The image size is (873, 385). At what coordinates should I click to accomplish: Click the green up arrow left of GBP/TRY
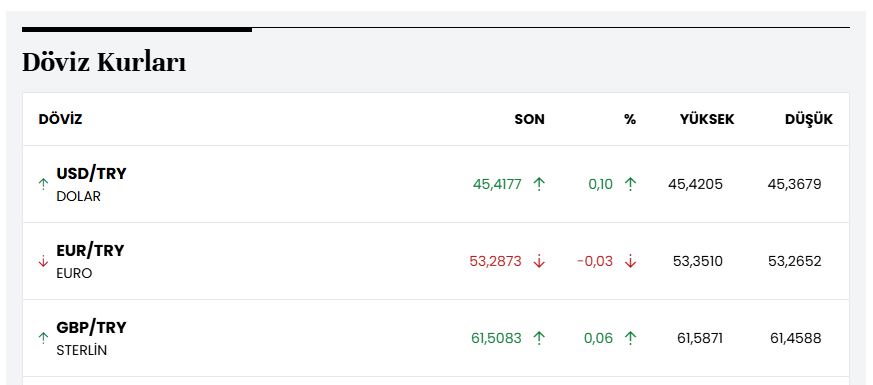click(43, 338)
